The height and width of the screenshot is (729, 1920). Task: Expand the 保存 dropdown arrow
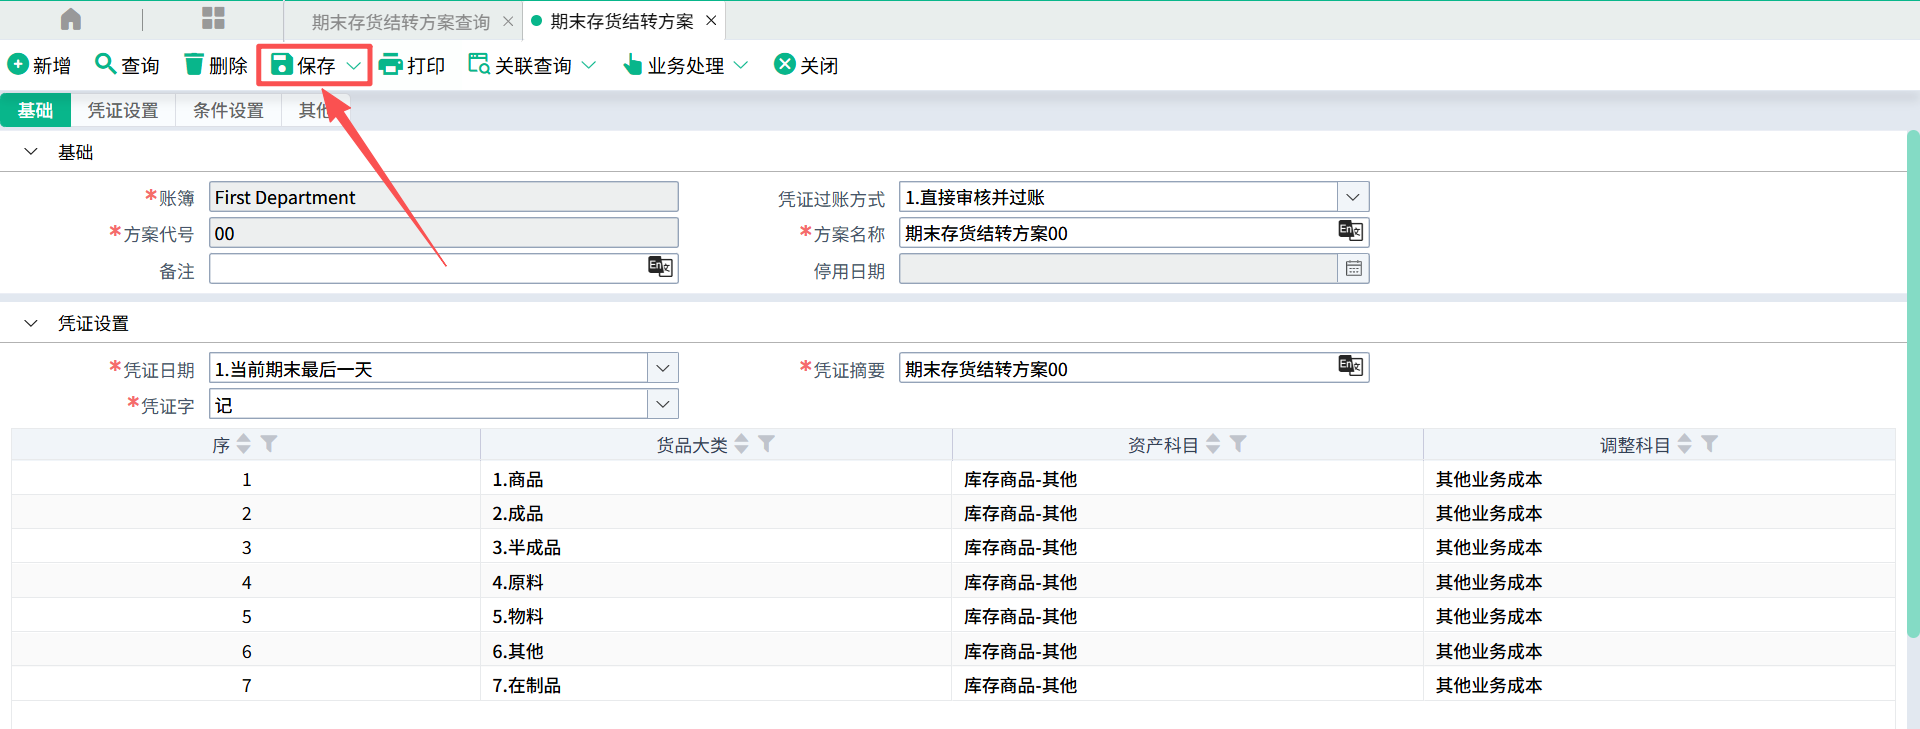click(354, 65)
